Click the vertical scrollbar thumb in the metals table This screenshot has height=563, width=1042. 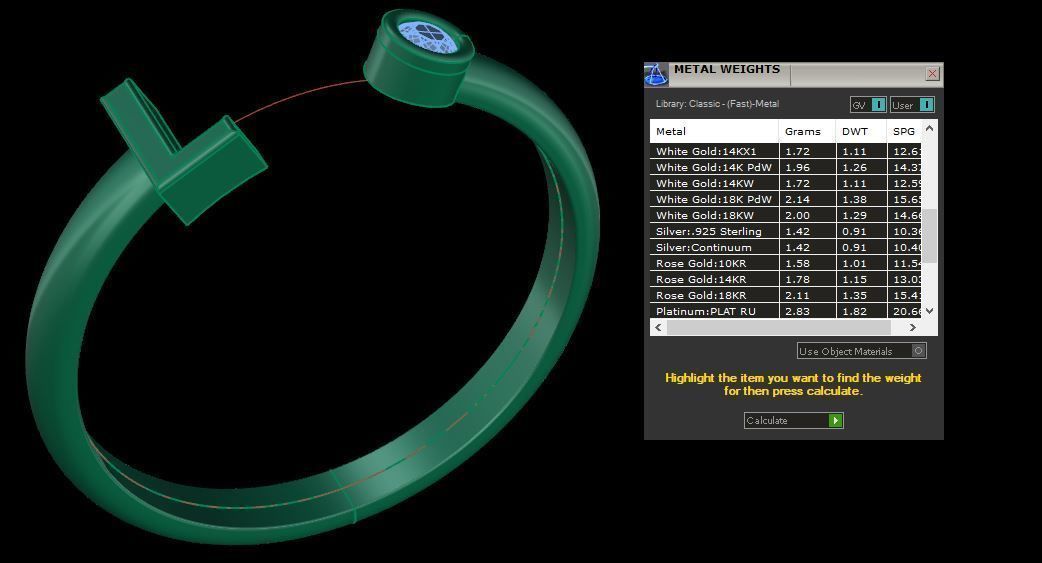point(930,236)
